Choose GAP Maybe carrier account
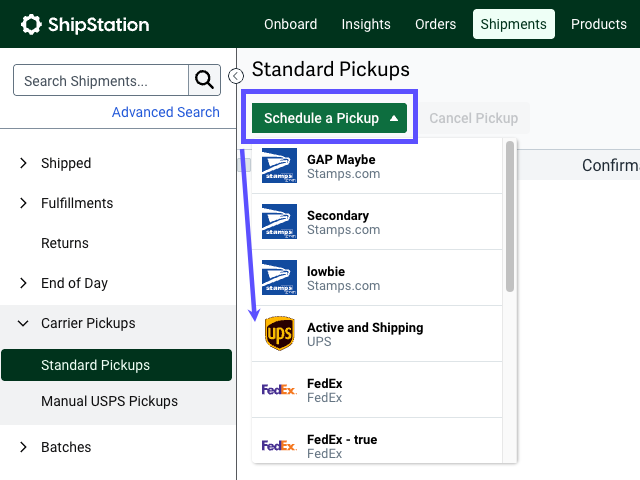The height and width of the screenshot is (480, 640). (x=377, y=166)
